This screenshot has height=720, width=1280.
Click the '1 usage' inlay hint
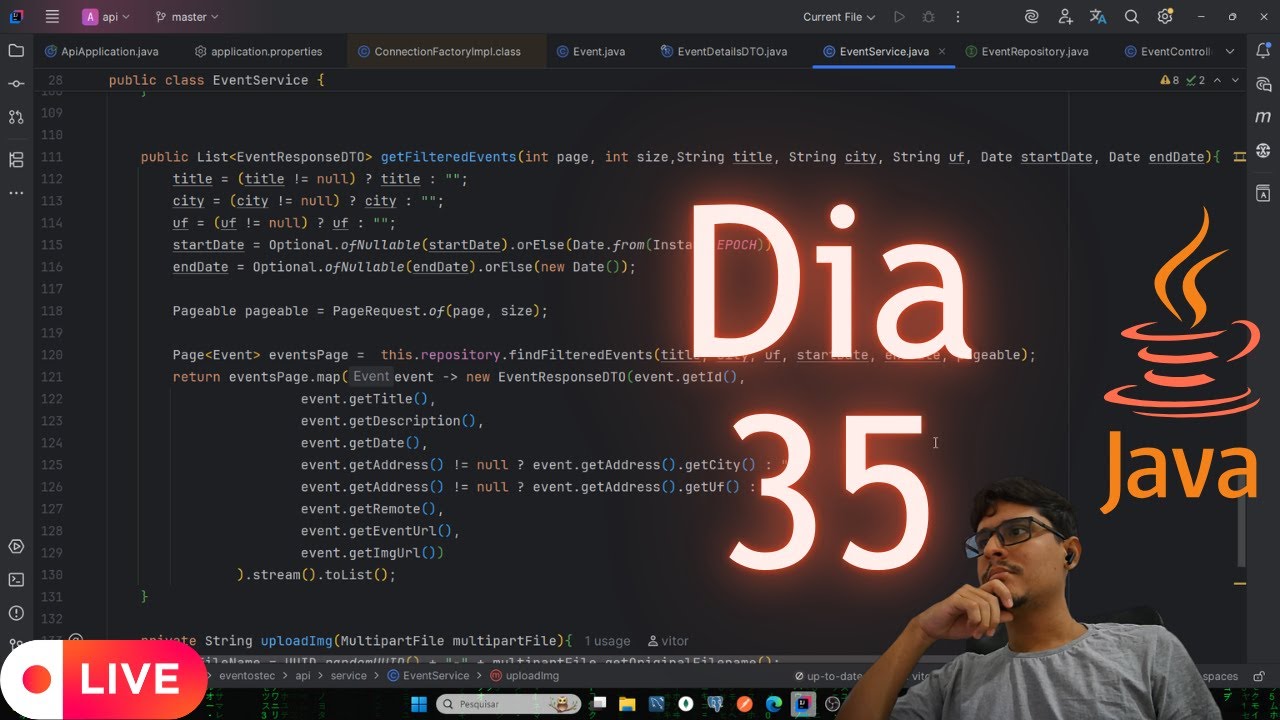607,641
